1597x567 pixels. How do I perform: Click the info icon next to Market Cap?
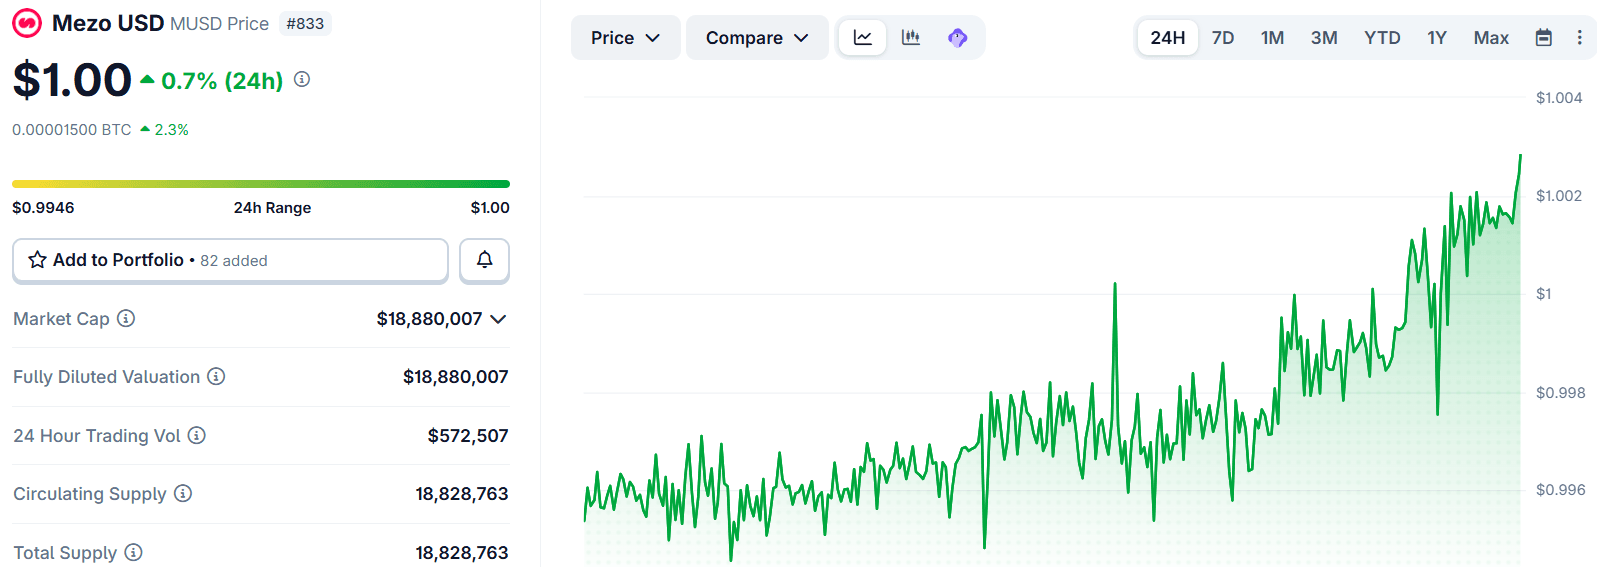[x=126, y=319]
